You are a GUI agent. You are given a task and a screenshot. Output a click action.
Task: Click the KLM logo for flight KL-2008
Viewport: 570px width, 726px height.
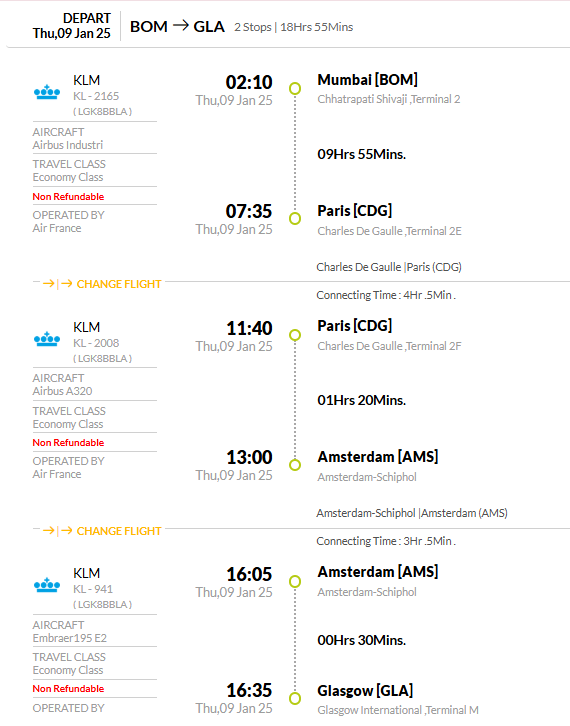click(x=47, y=339)
